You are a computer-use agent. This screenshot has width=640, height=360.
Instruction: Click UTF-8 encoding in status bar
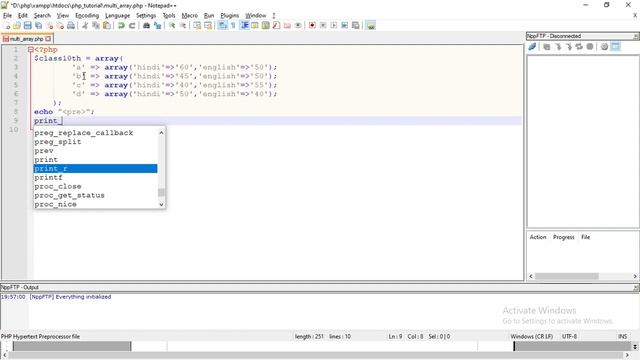click(569, 336)
